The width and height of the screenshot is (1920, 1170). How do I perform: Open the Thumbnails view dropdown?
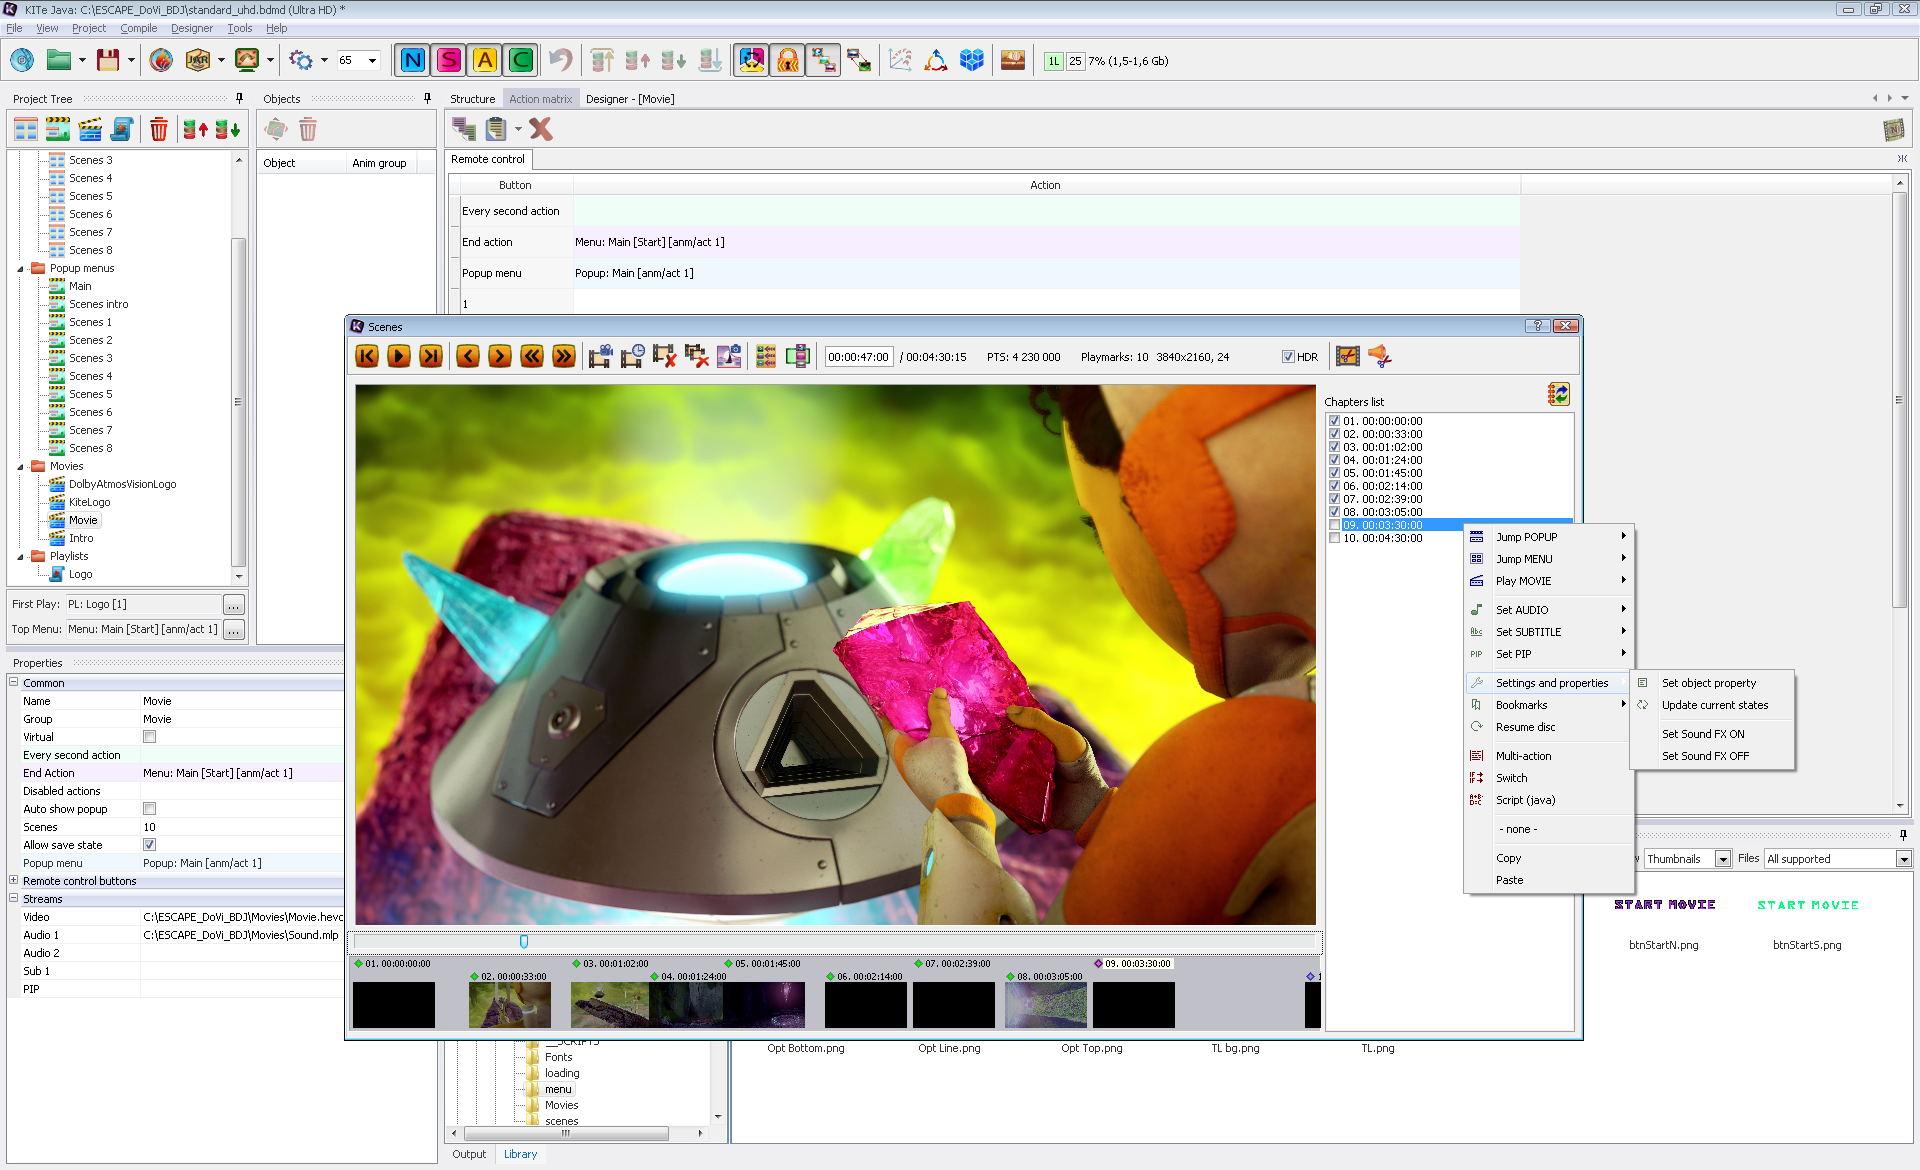pyautogui.click(x=1722, y=859)
